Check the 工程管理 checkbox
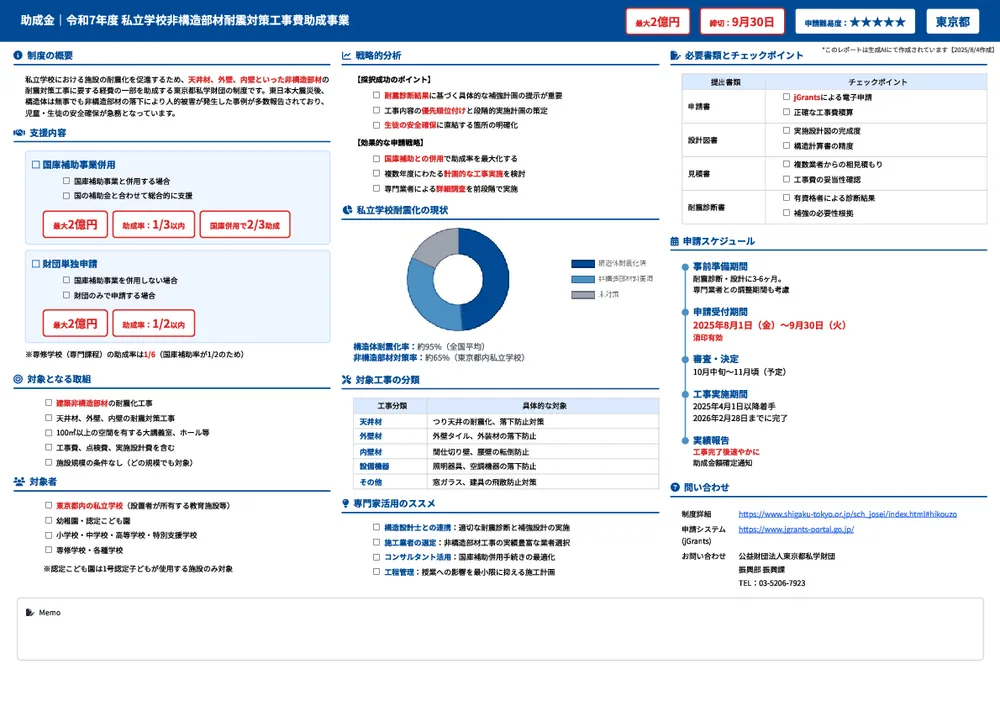 point(376,572)
